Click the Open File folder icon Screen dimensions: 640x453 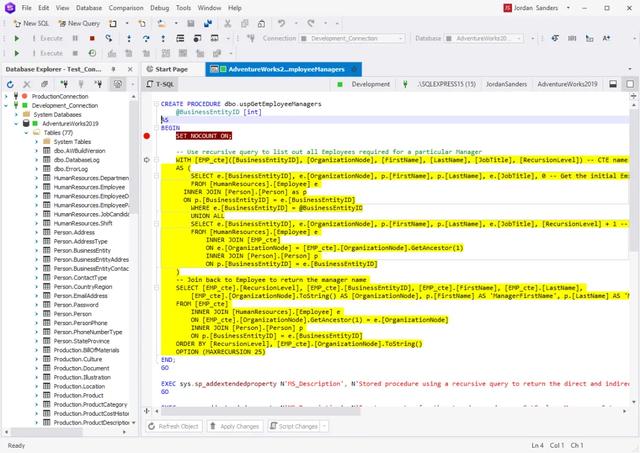162,23
